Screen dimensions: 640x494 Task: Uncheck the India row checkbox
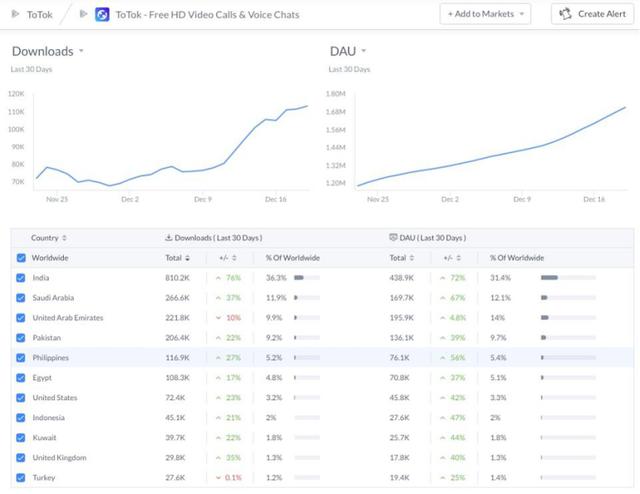click(22, 278)
